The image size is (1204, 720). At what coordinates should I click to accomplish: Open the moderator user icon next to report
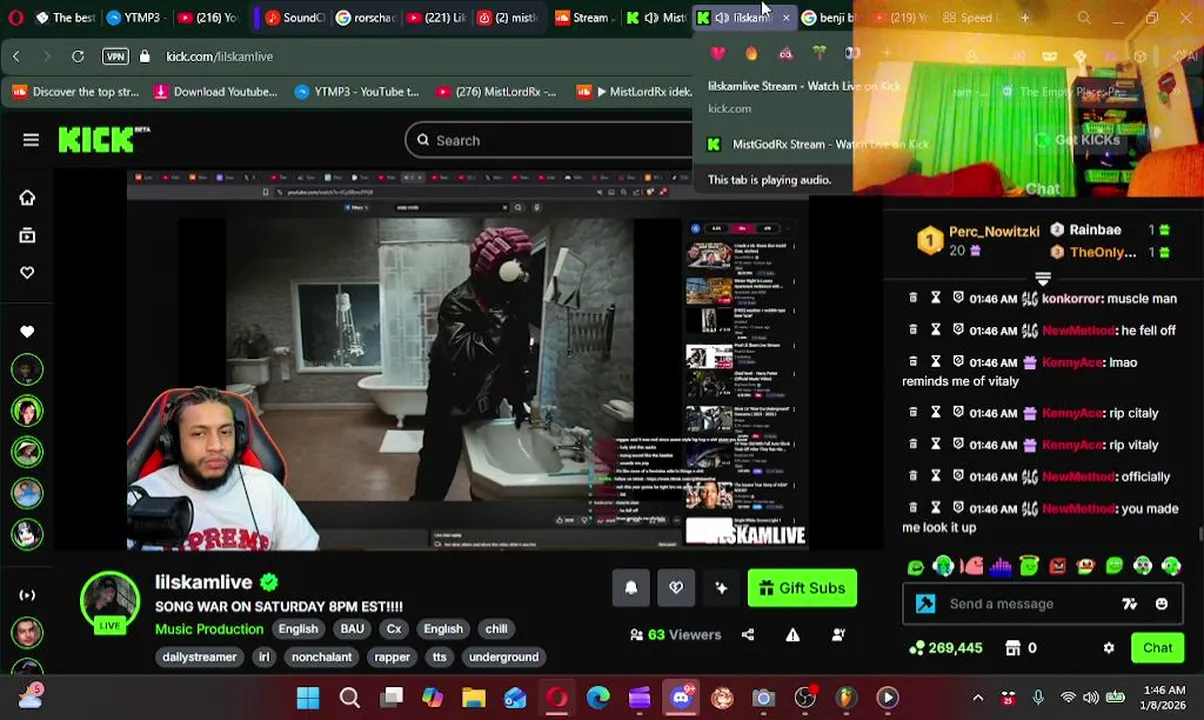tap(839, 634)
